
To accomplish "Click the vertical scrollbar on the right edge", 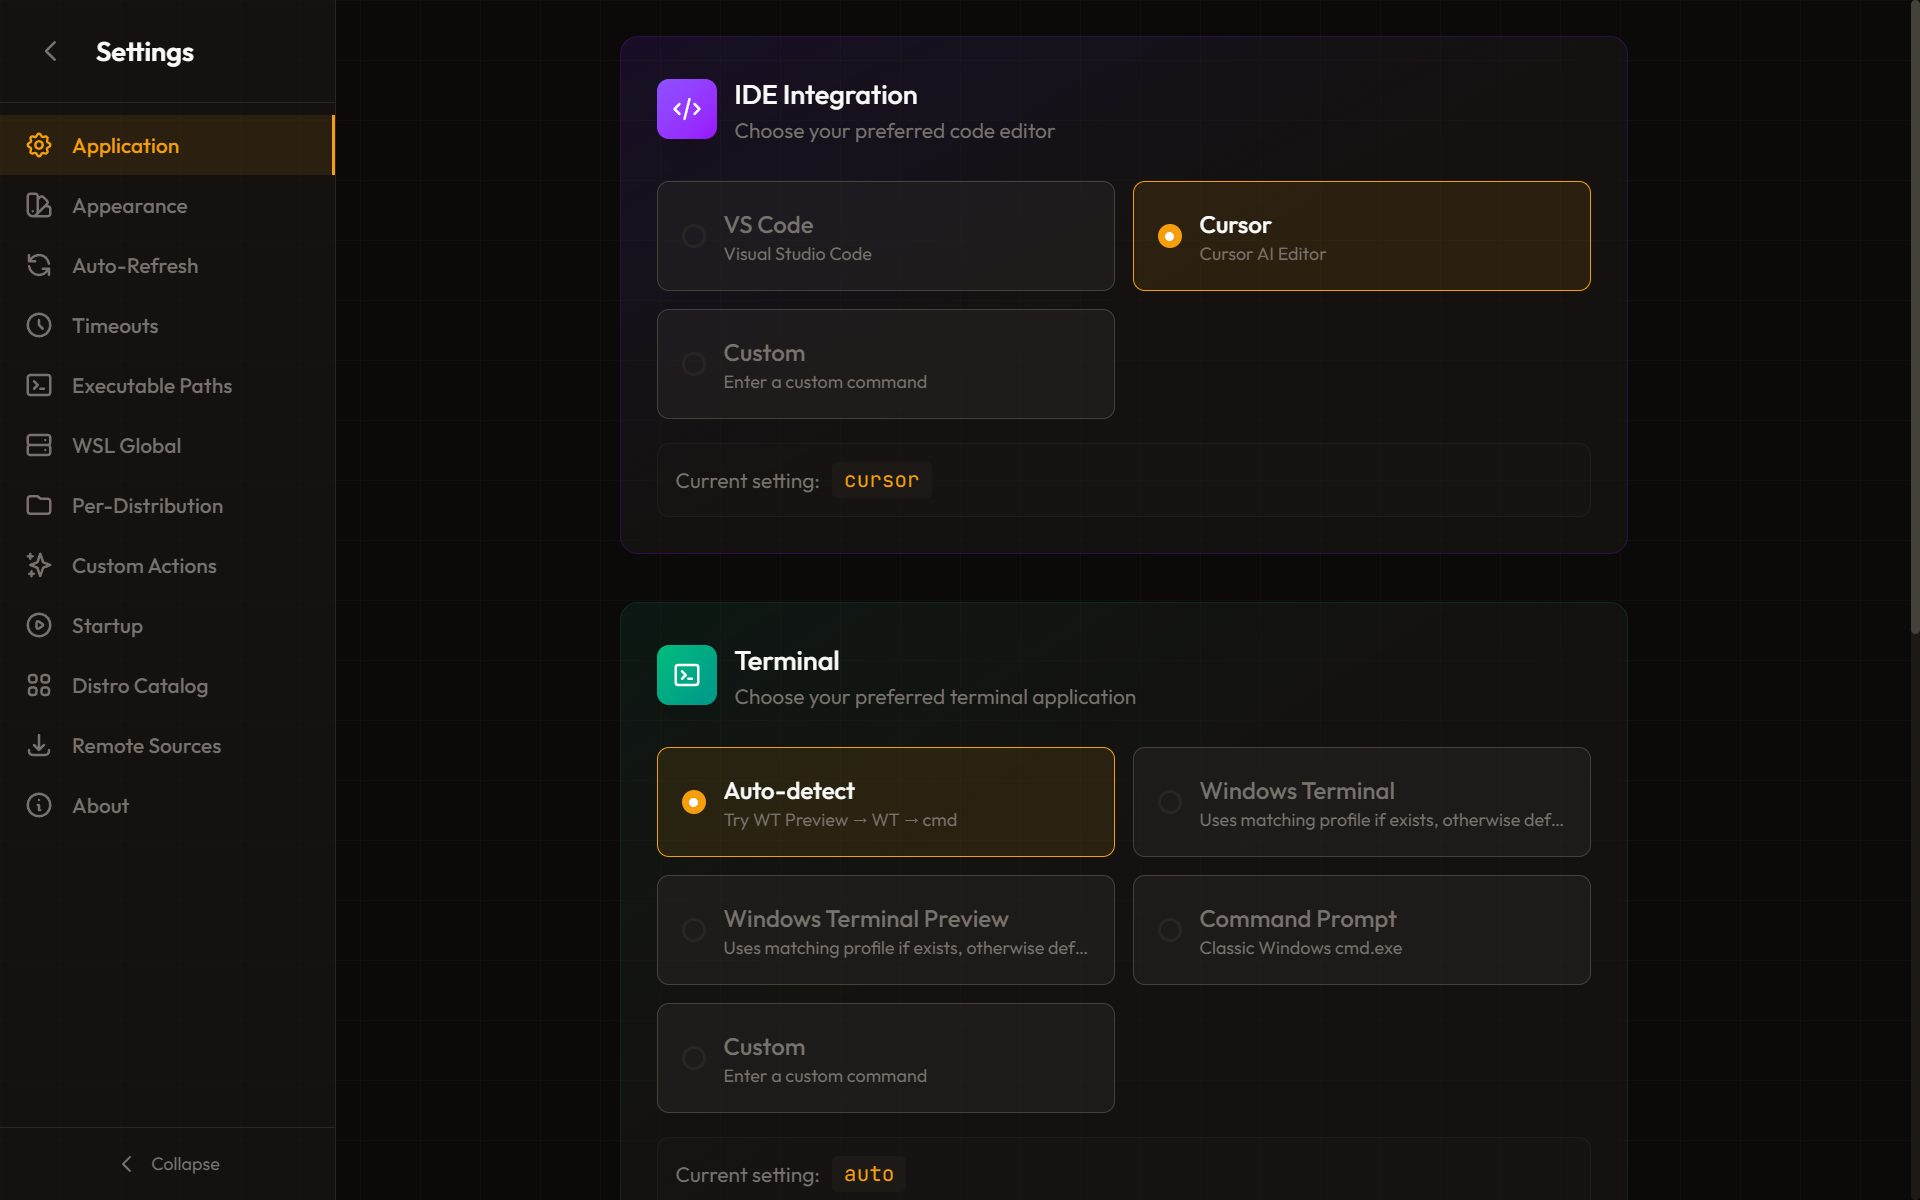I will pyautogui.click(x=1914, y=320).
